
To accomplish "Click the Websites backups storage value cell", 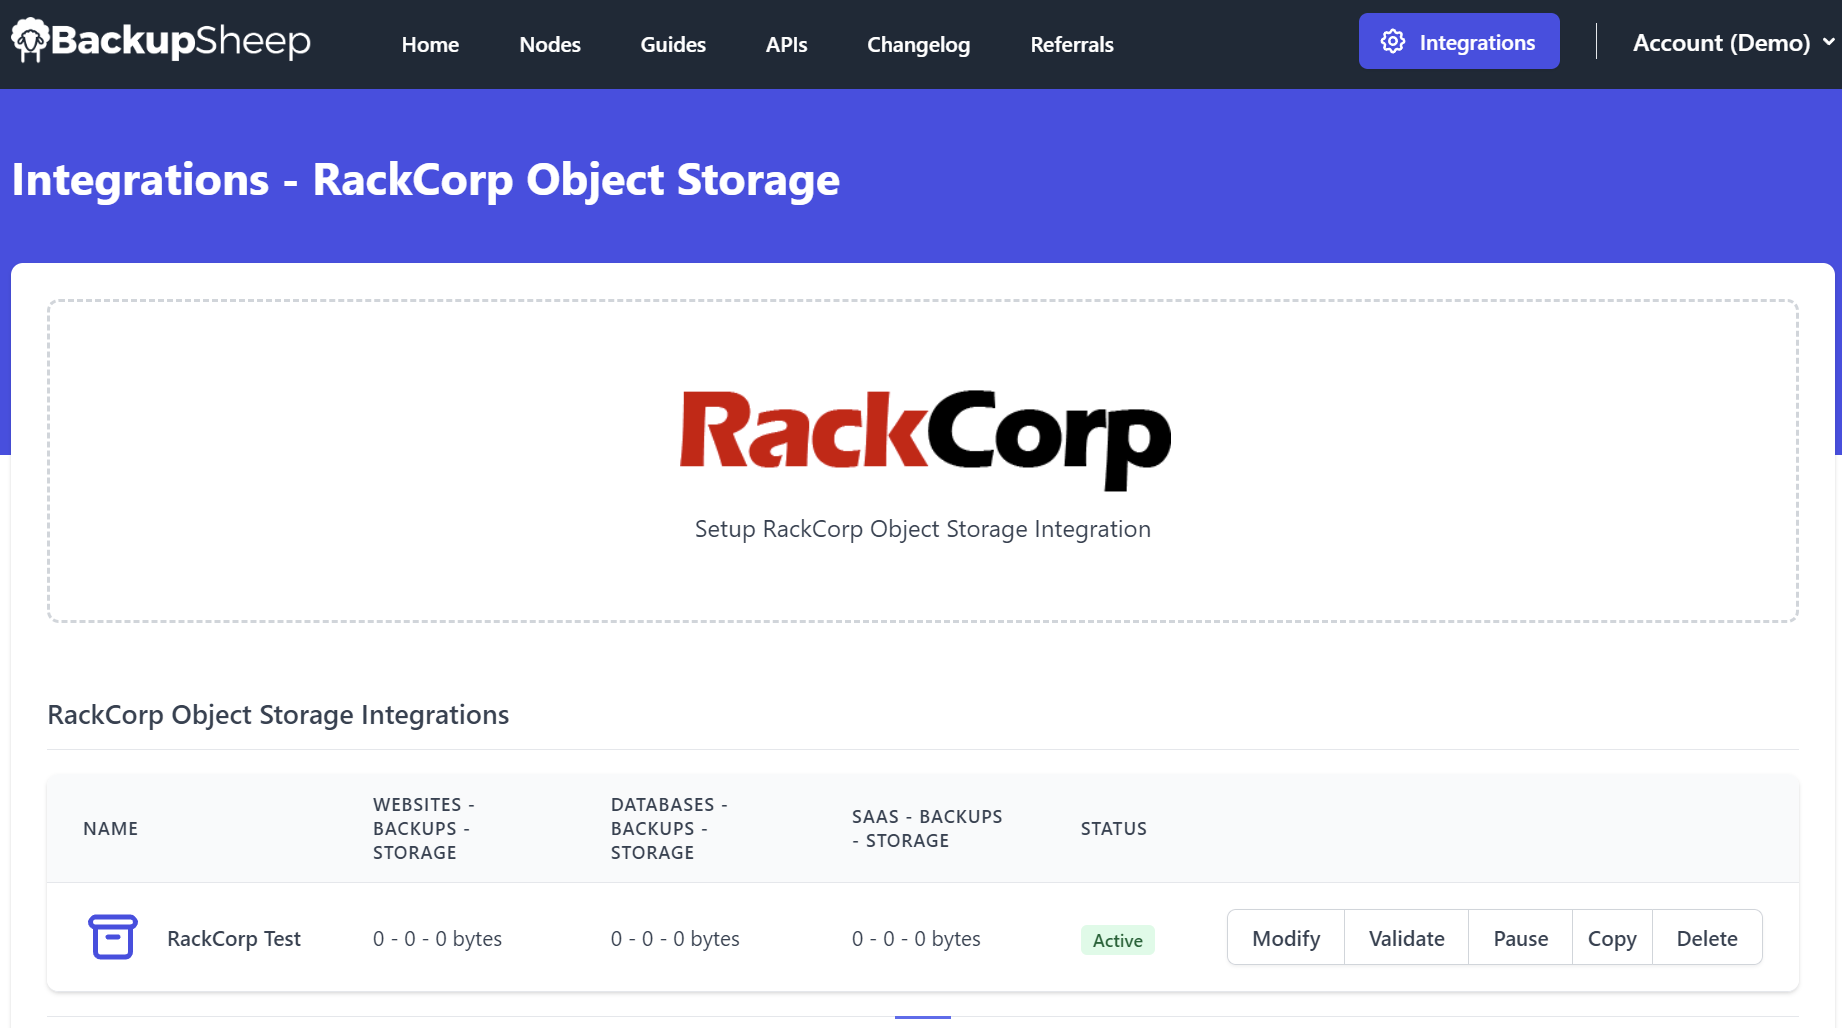I will (437, 939).
